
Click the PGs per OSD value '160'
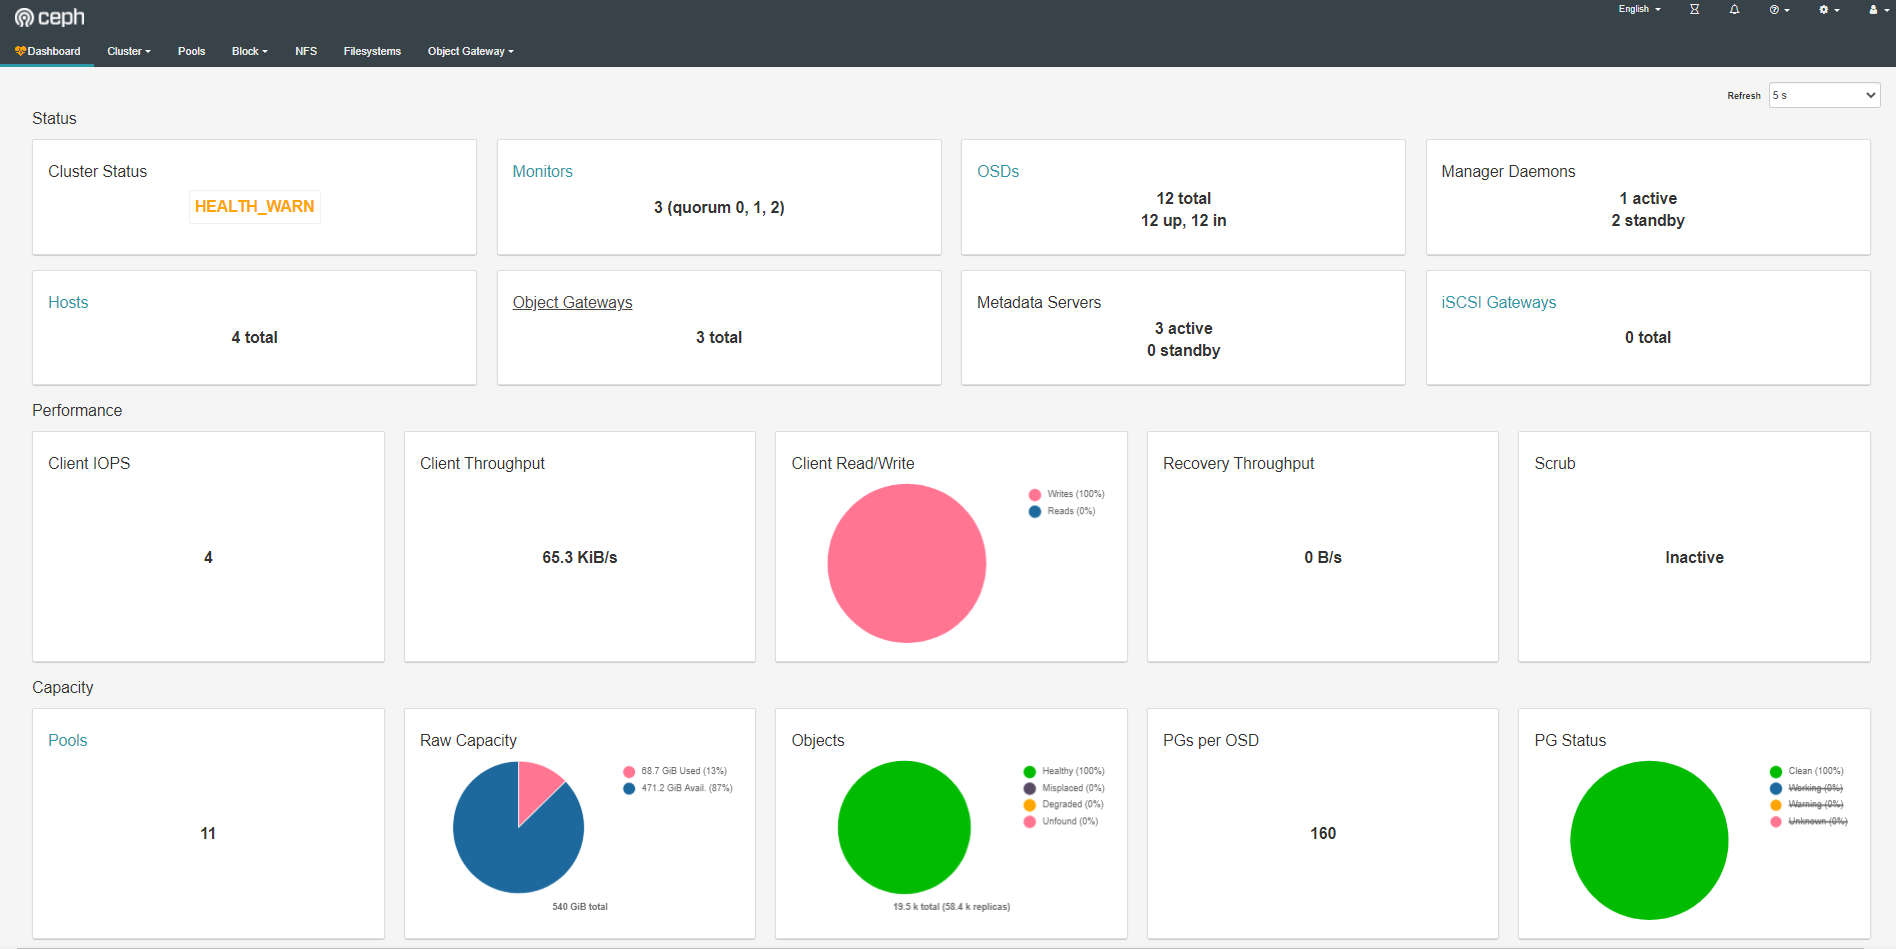[1323, 833]
